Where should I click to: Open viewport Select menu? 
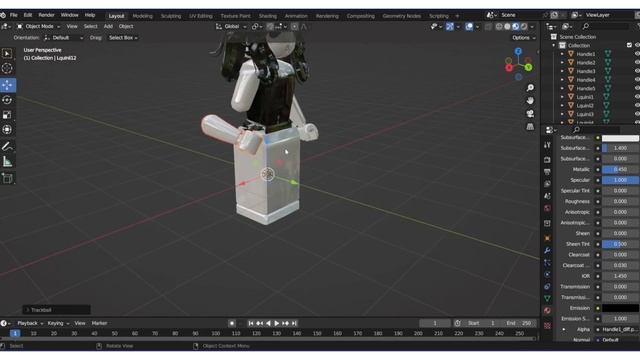coord(91,27)
